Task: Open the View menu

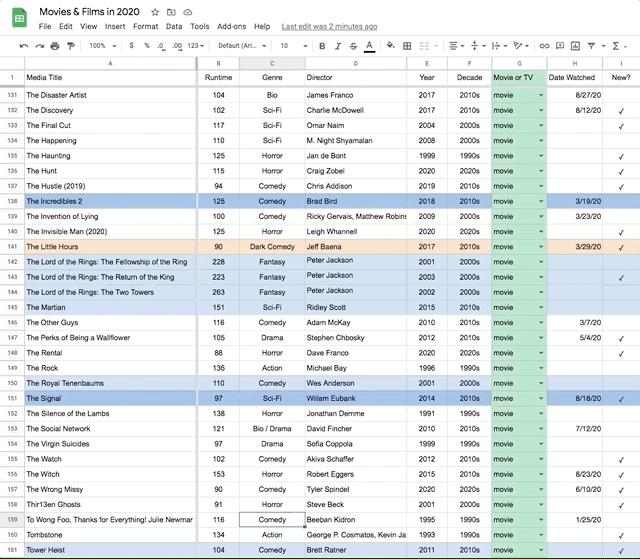Action: point(89,27)
